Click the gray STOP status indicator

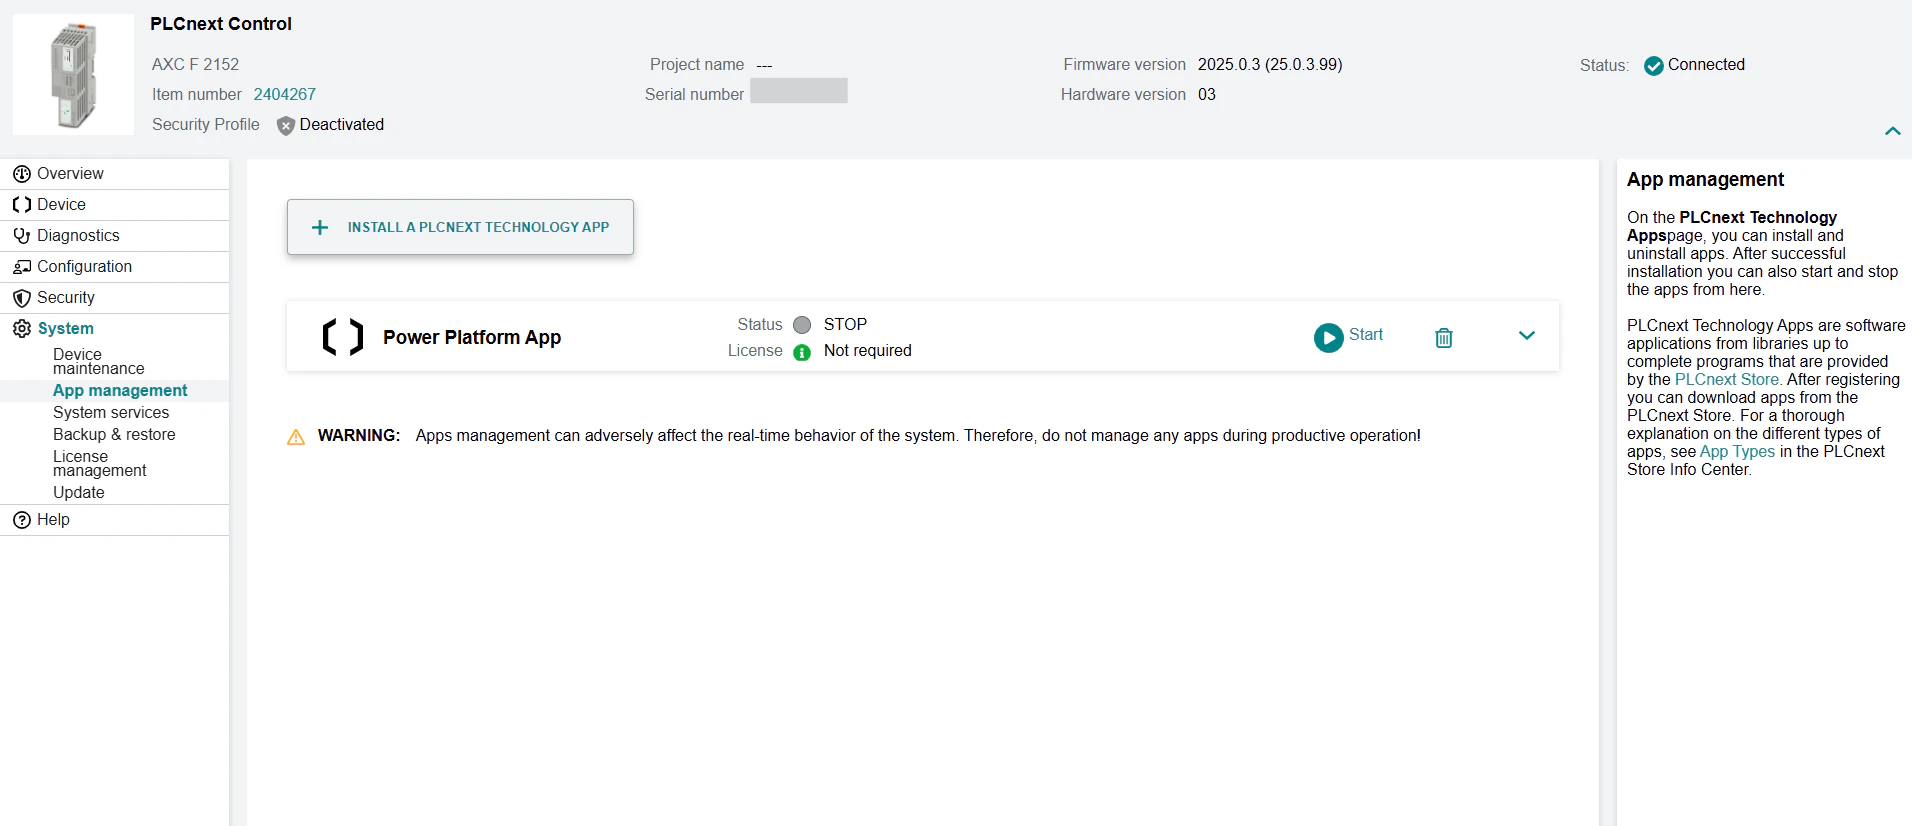(x=802, y=325)
